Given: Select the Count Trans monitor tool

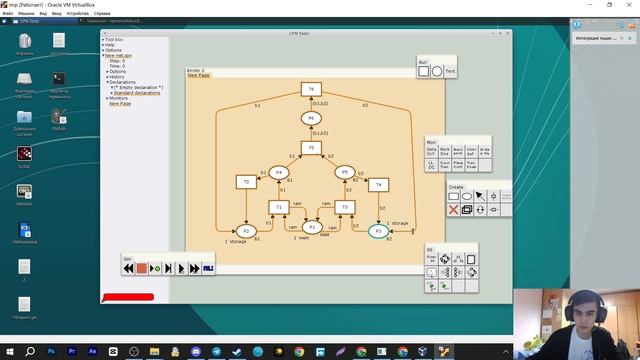Looking at the screenshot, I should tap(444, 165).
